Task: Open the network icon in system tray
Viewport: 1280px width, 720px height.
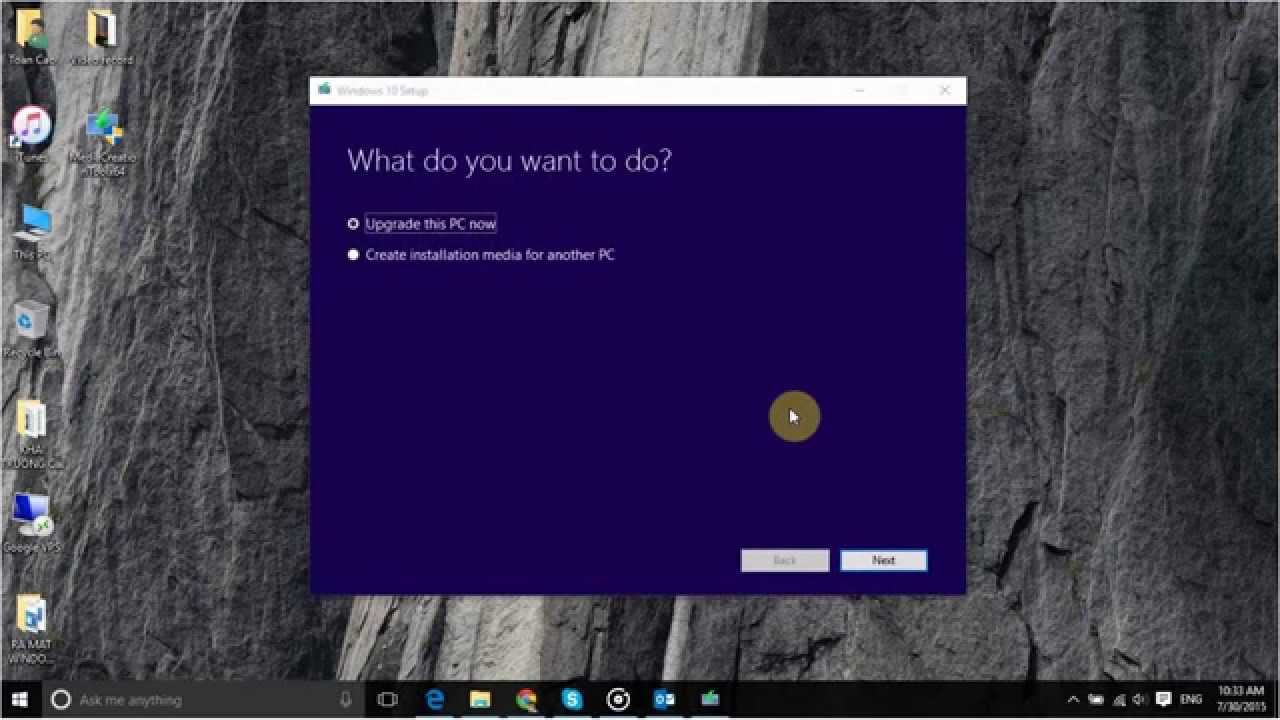Action: coord(1118,700)
